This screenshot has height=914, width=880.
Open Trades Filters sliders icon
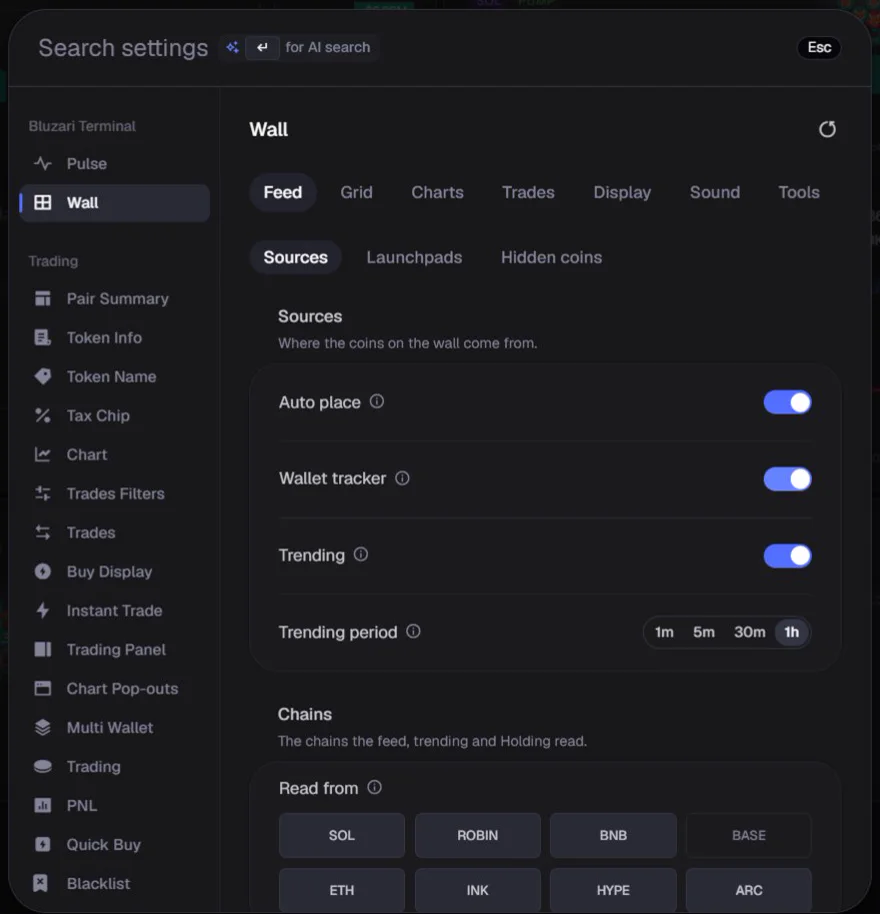[x=43, y=494]
